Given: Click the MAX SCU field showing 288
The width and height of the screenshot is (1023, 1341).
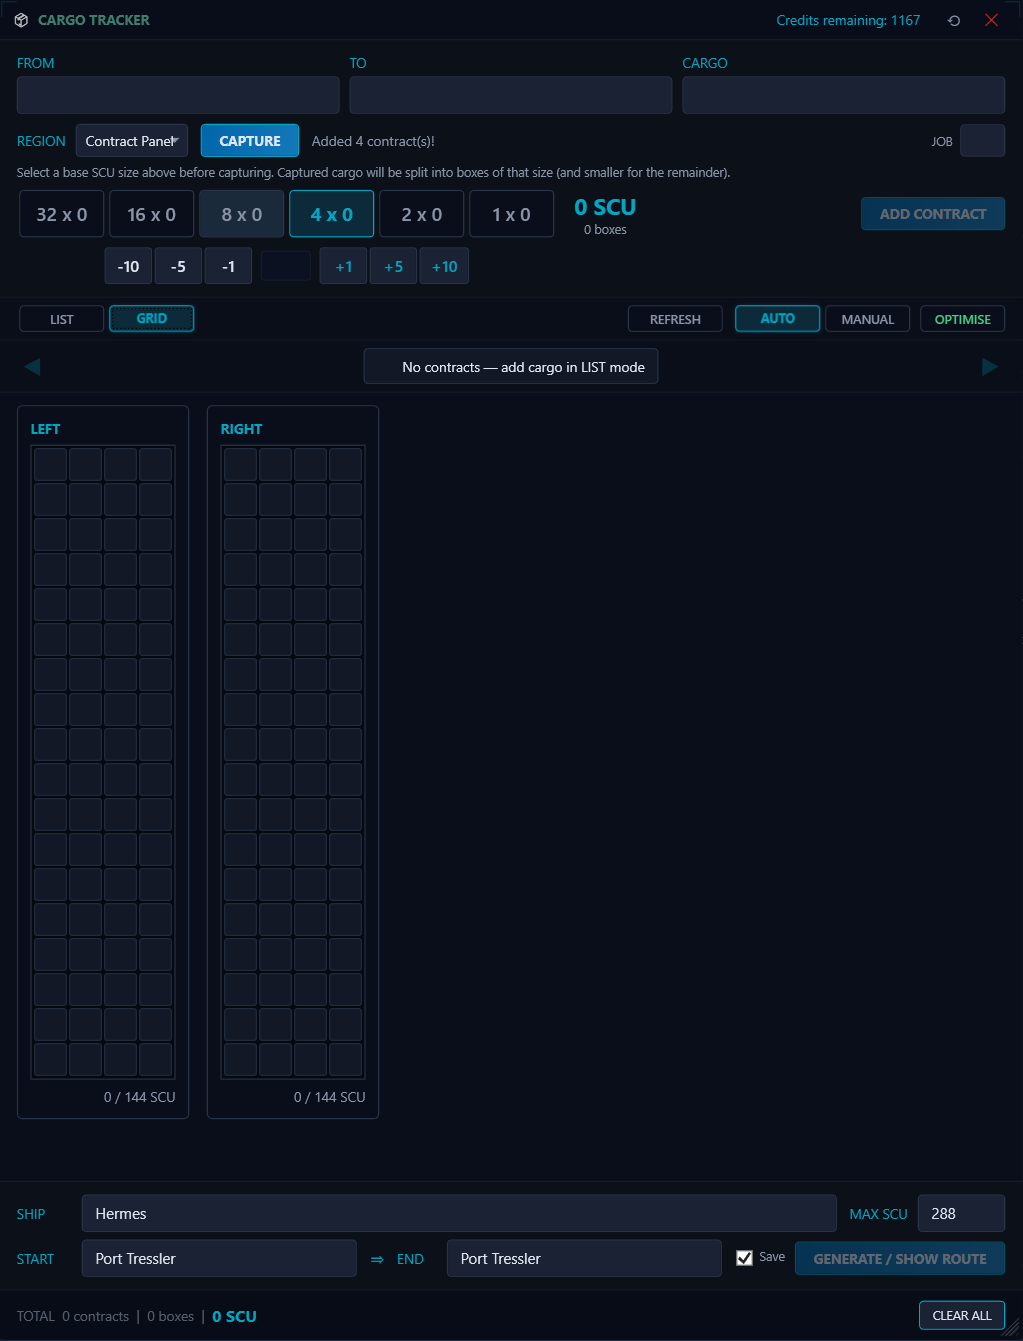Looking at the screenshot, I should click(x=961, y=1213).
